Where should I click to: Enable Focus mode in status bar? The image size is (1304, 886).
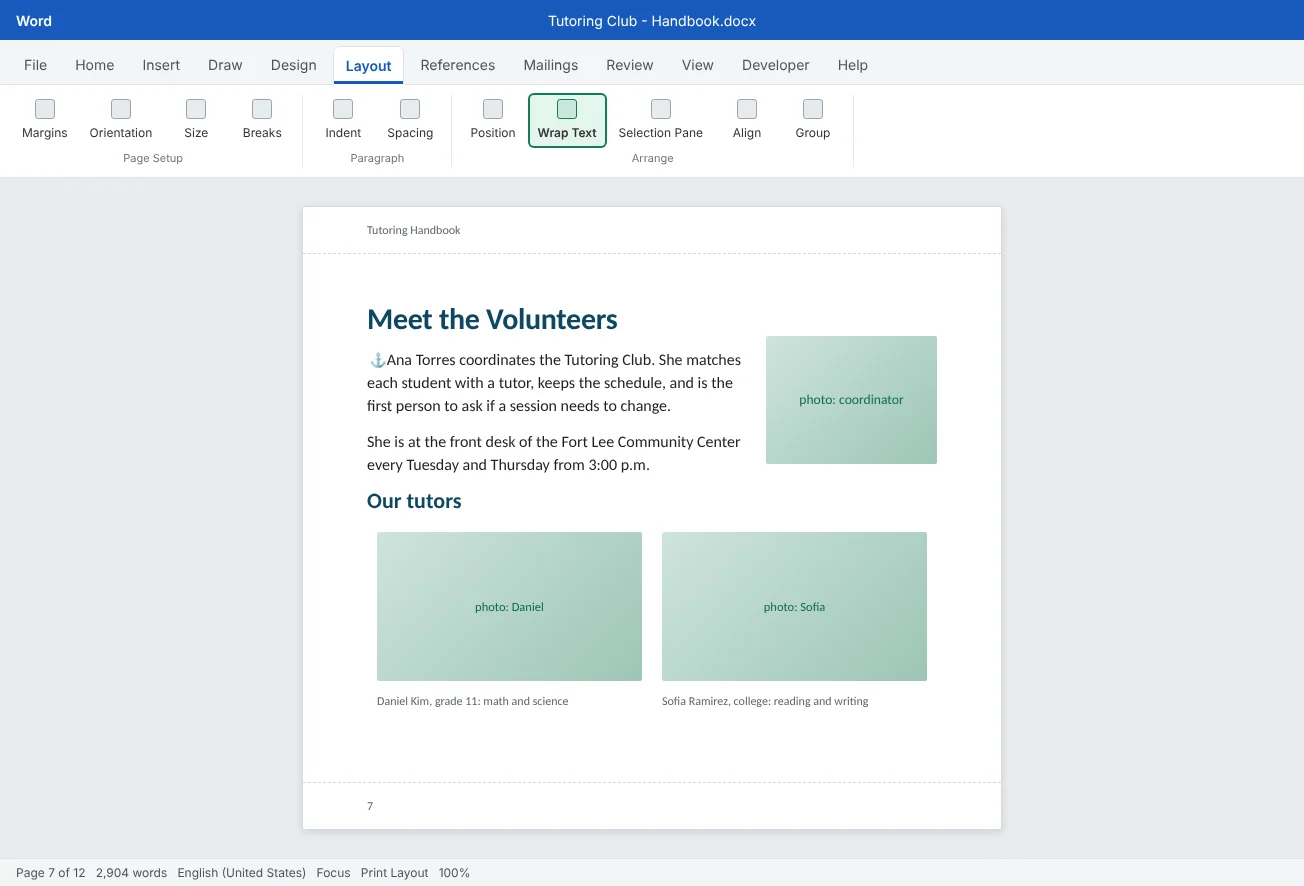(x=333, y=873)
